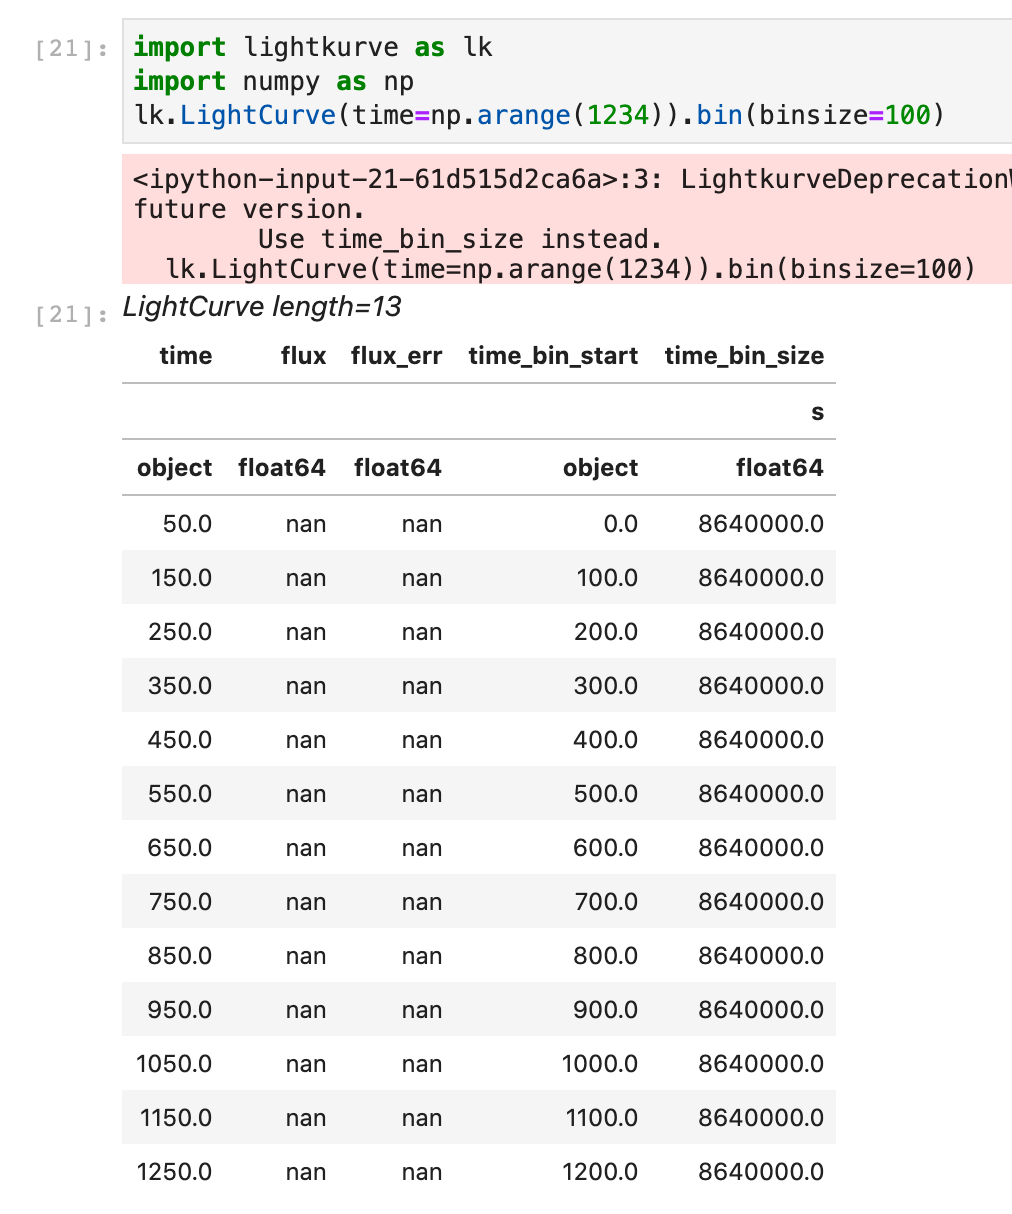Click the 'import lightkurve as lk' code line
Screen dimensions: 1012x1214
point(313,47)
